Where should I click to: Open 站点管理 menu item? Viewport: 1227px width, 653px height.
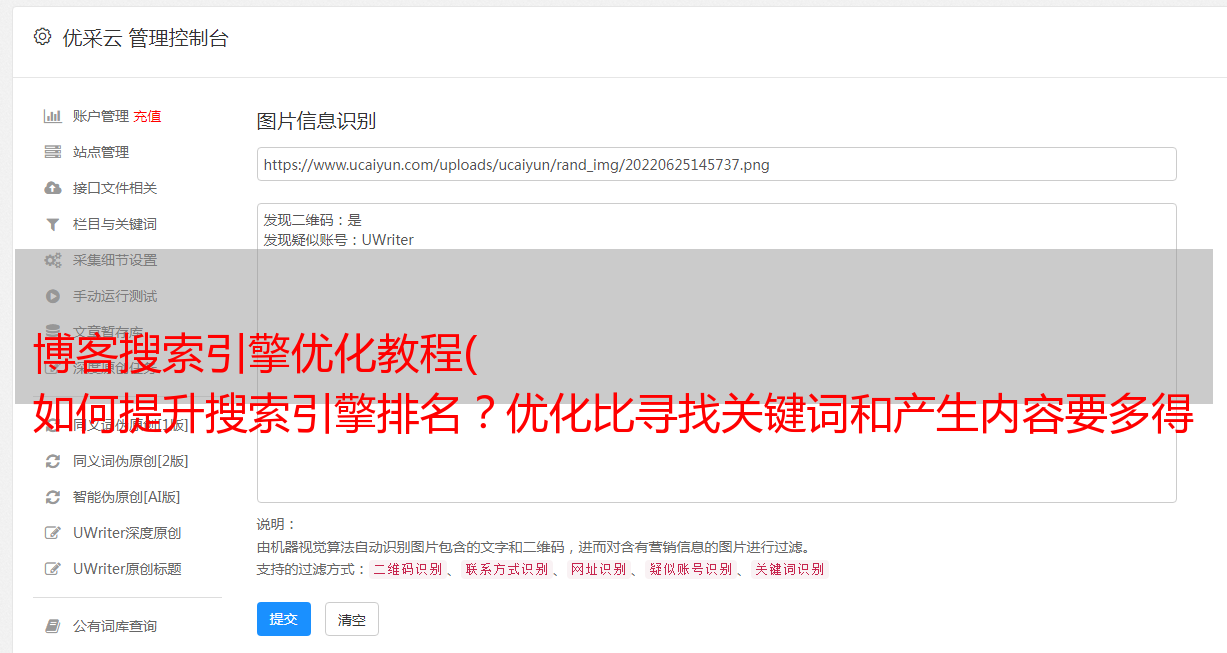click(101, 152)
